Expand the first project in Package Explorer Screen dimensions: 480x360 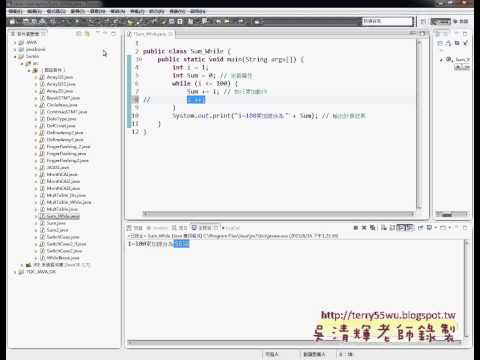(x=15, y=43)
